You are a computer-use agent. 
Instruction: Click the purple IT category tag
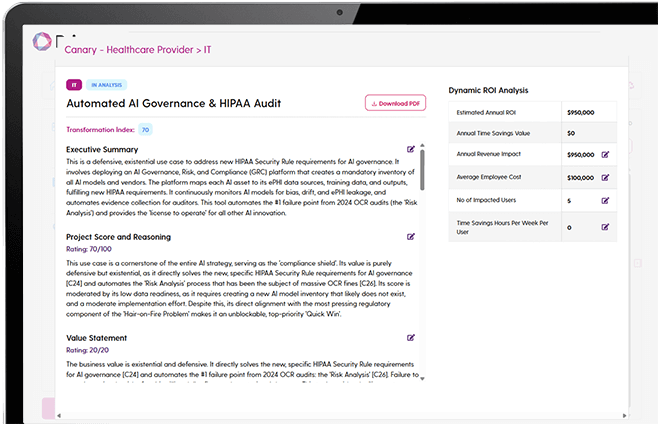pos(73,85)
